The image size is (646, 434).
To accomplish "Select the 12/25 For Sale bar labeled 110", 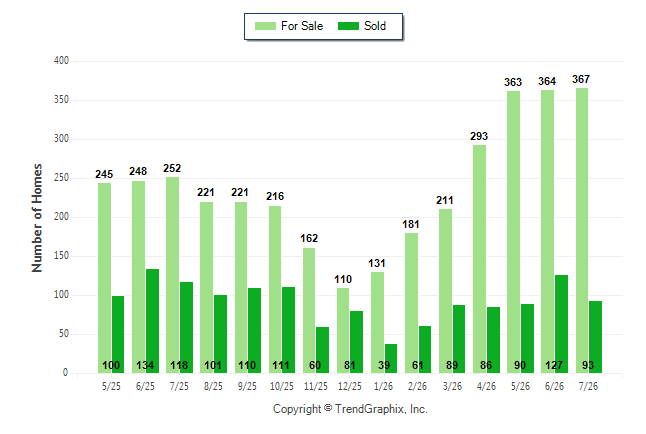I will tap(343, 331).
